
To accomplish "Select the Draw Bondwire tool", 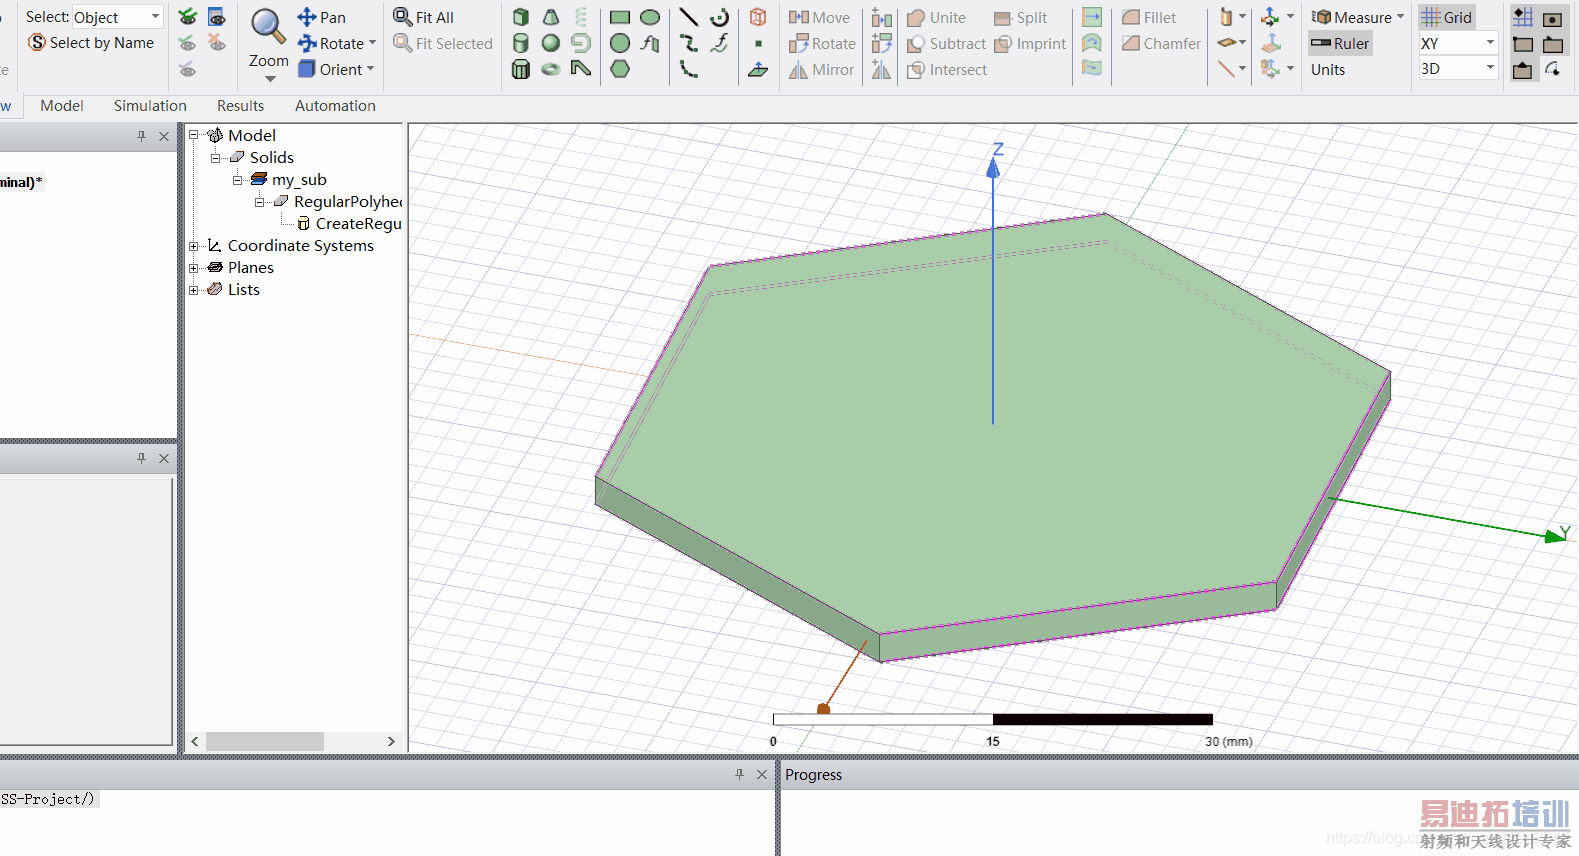I will pos(581,69).
